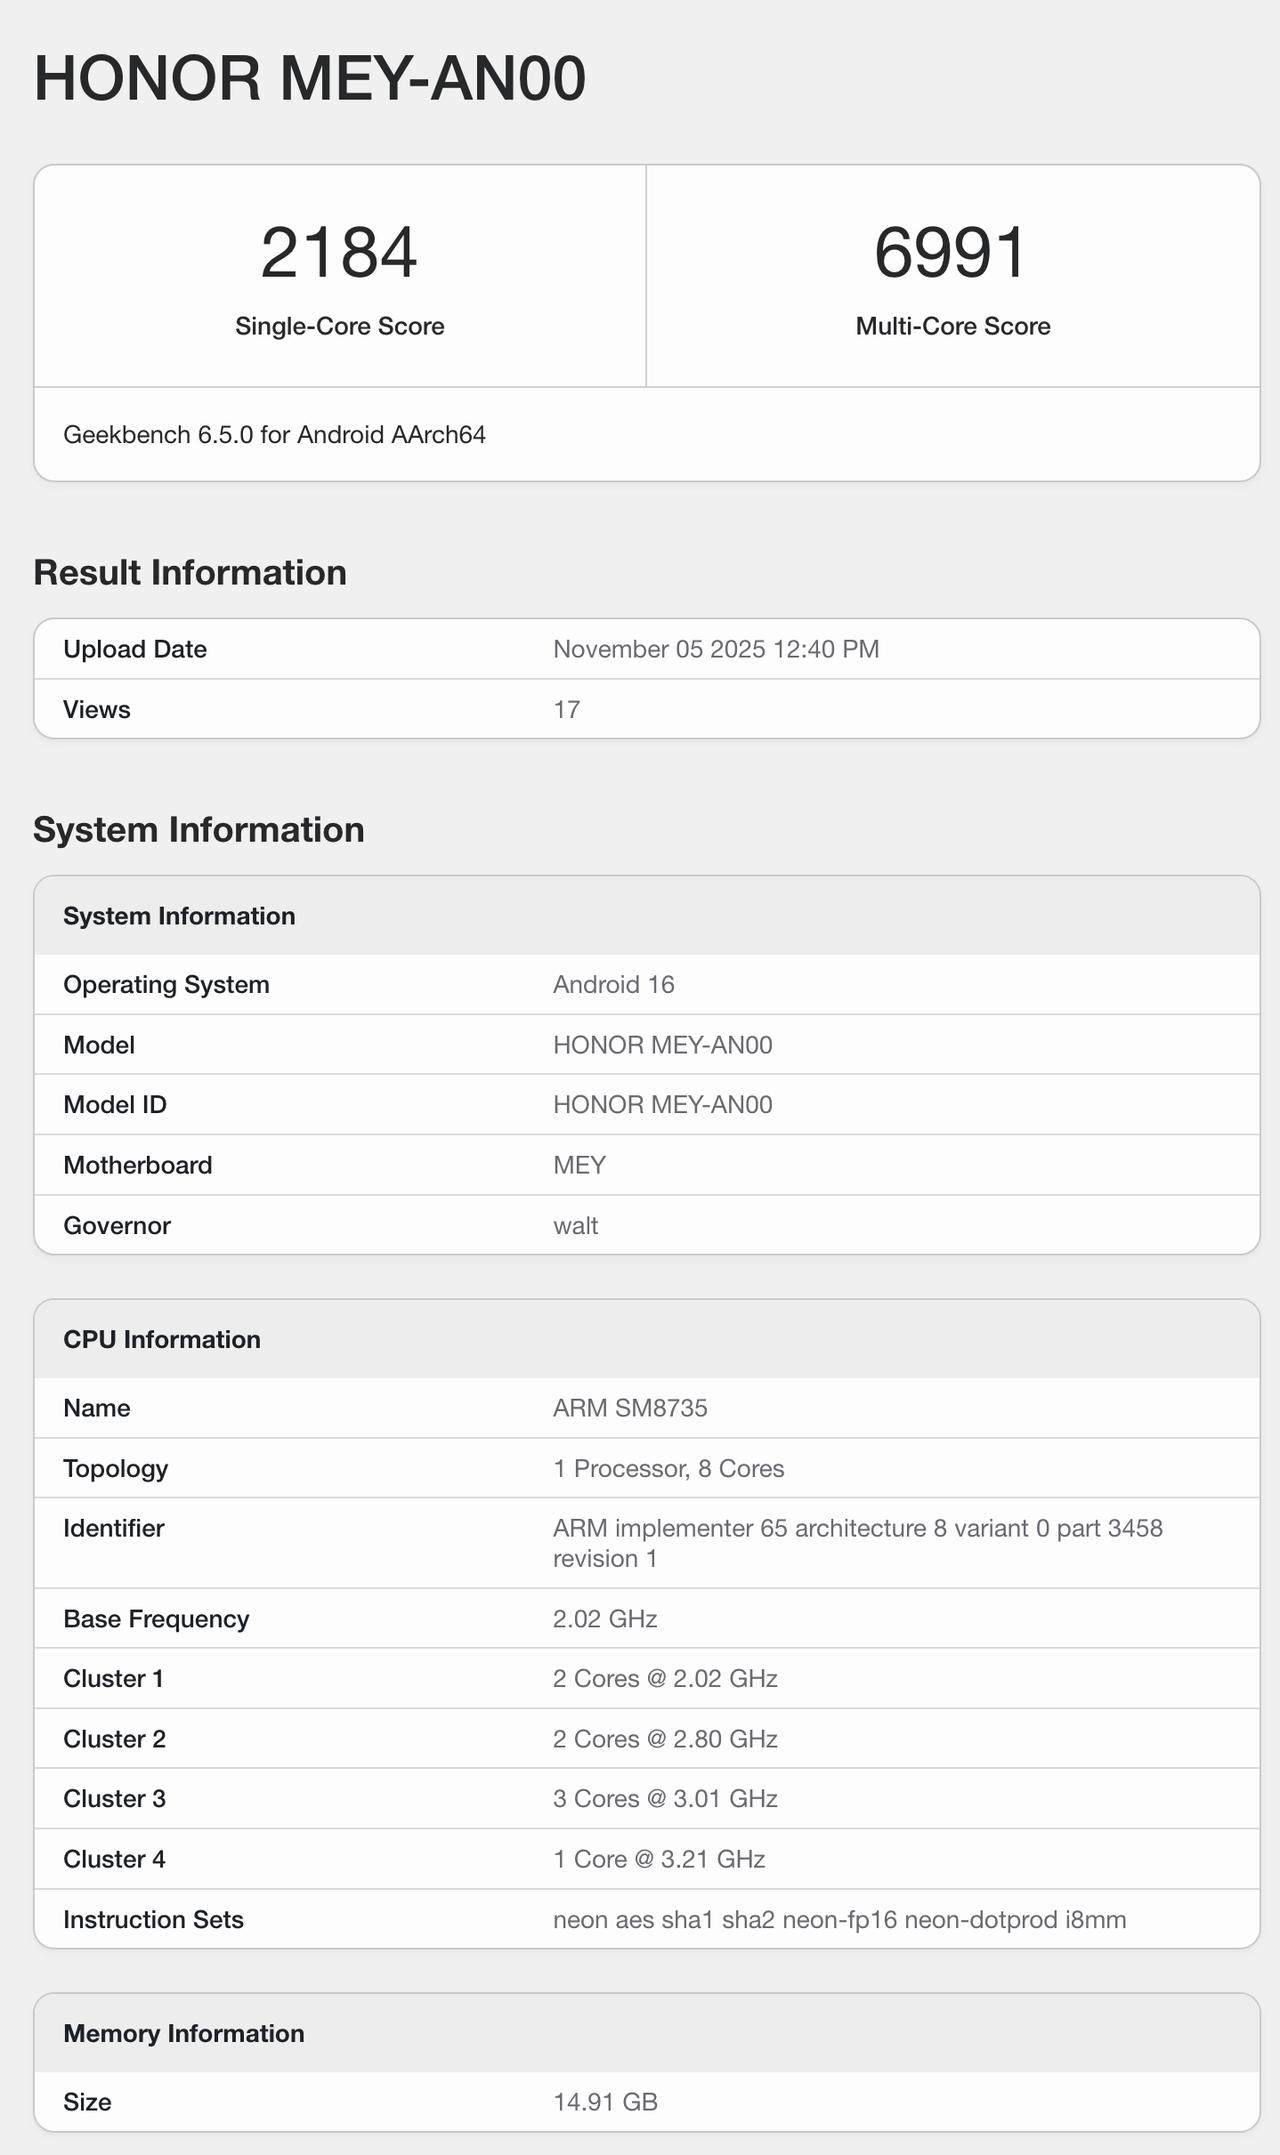
Task: Click the Governor value walt
Action: pos(575,1226)
